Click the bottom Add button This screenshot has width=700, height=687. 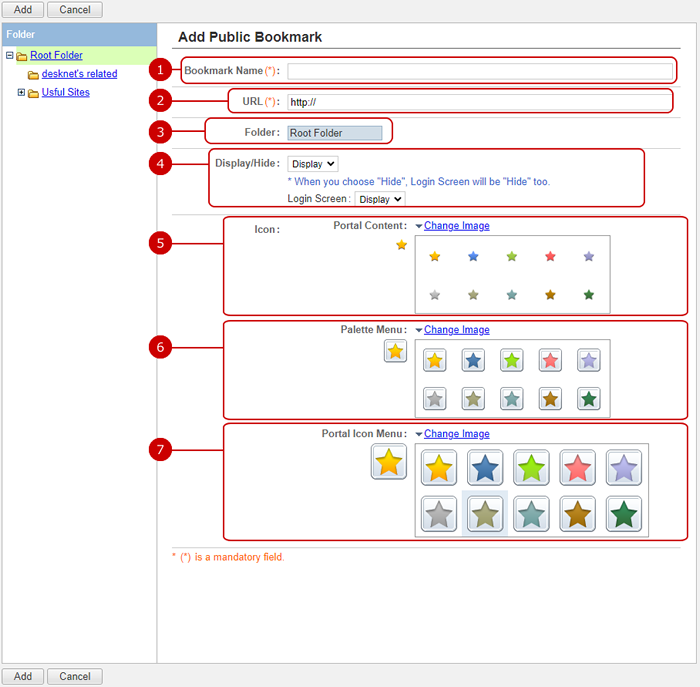click(23, 676)
